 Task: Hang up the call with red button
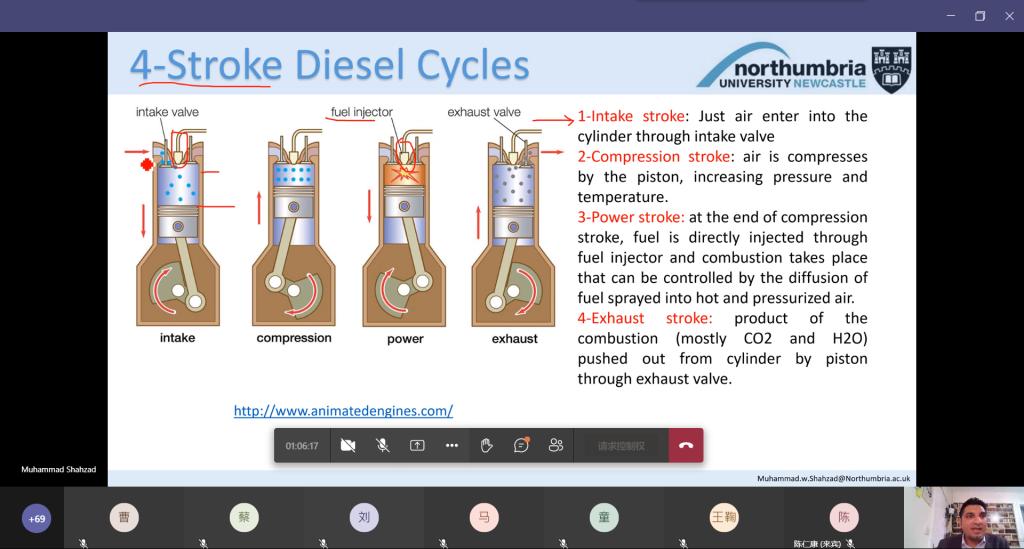(686, 446)
